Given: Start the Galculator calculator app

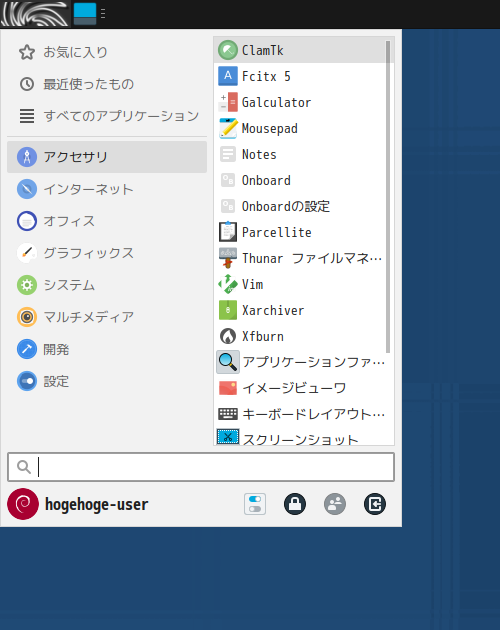Looking at the screenshot, I should [x=303, y=102].
